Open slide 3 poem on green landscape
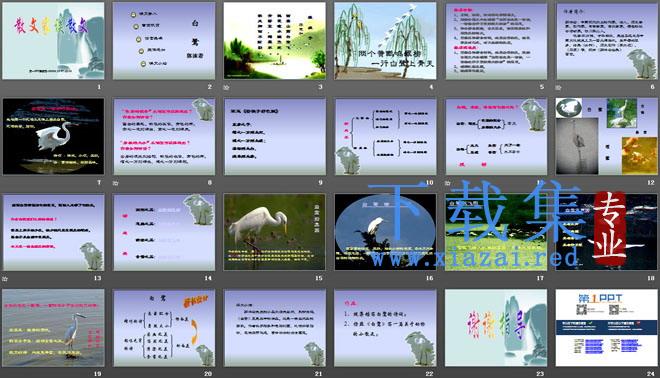This screenshot has width=660, height=378. coord(274,41)
